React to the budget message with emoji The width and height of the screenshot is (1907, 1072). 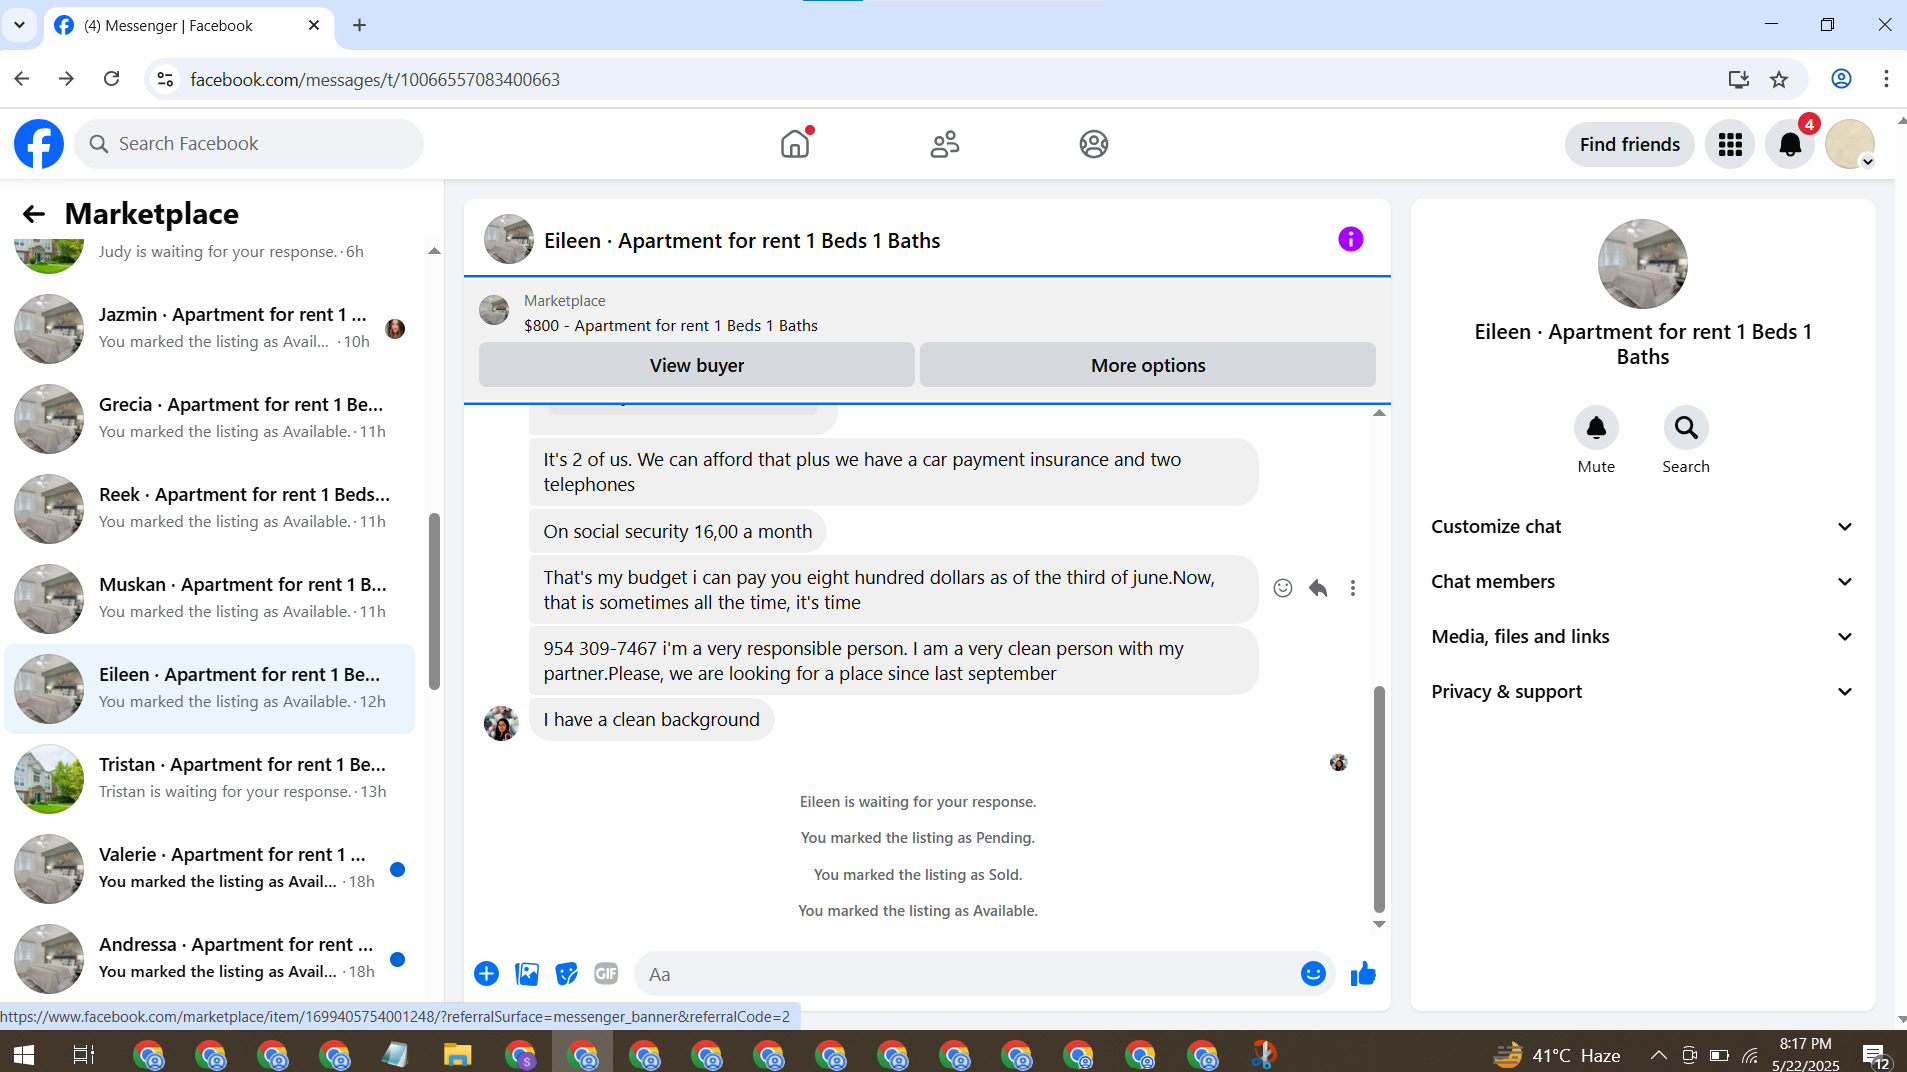[1283, 588]
